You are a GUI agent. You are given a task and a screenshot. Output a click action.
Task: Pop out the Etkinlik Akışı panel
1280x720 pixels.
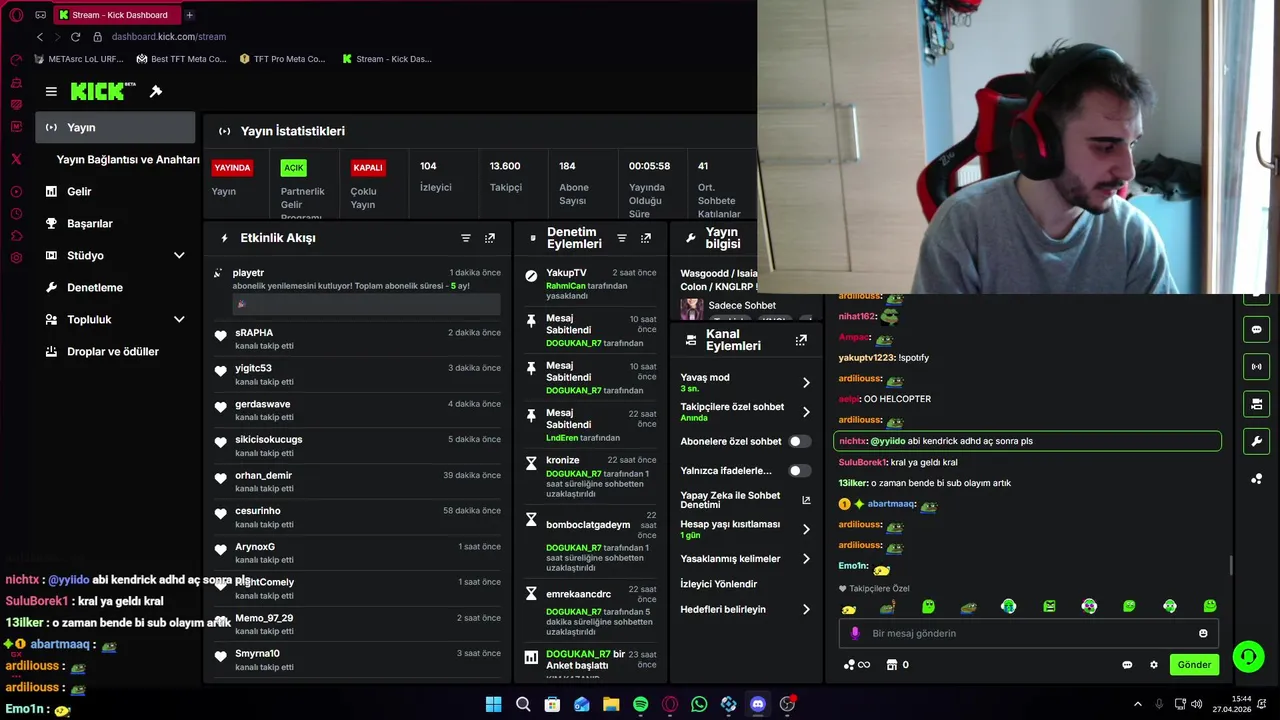[490, 238]
